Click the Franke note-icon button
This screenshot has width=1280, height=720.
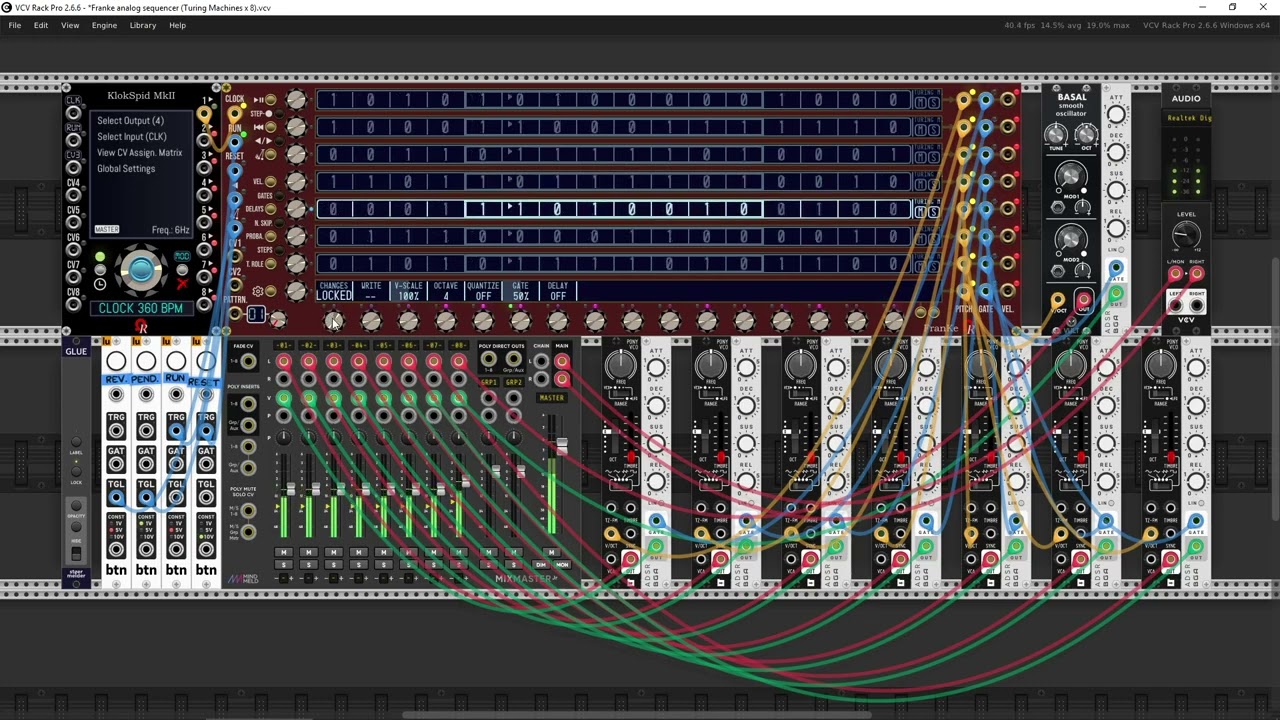270,154
